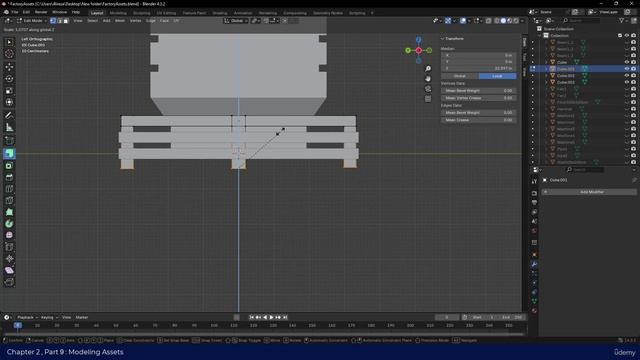Open the Vertex menu in the viewport header
This screenshot has height=360, width=640.
136,20
